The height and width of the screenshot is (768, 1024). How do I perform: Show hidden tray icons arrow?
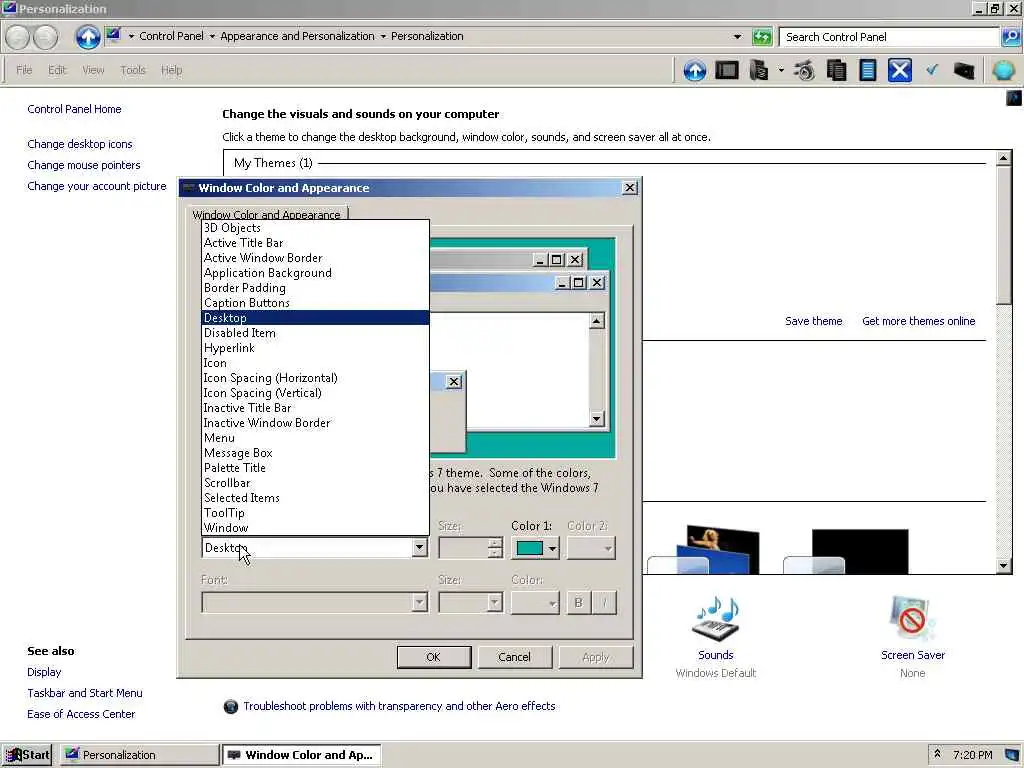coord(937,754)
